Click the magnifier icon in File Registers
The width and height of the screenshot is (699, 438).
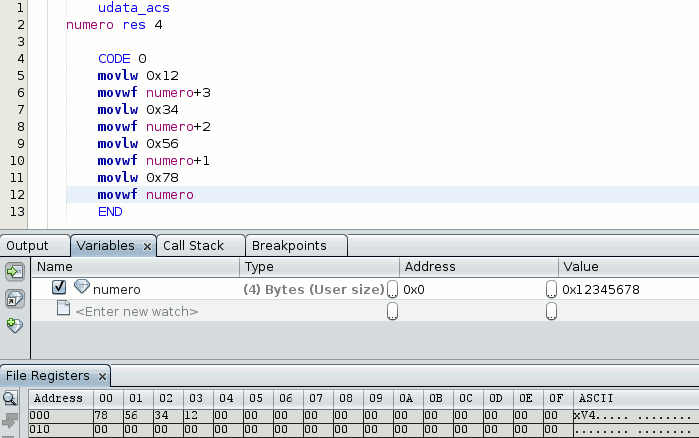[x=10, y=398]
